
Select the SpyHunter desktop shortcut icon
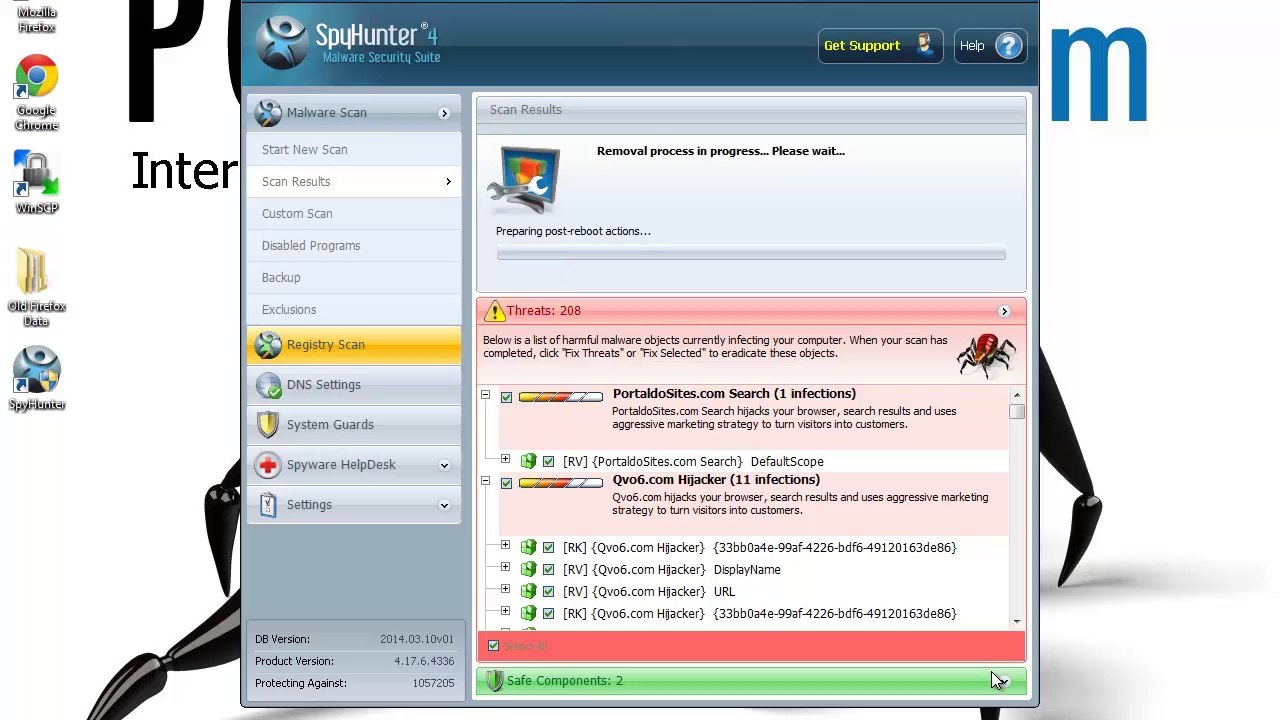pyautogui.click(x=37, y=378)
